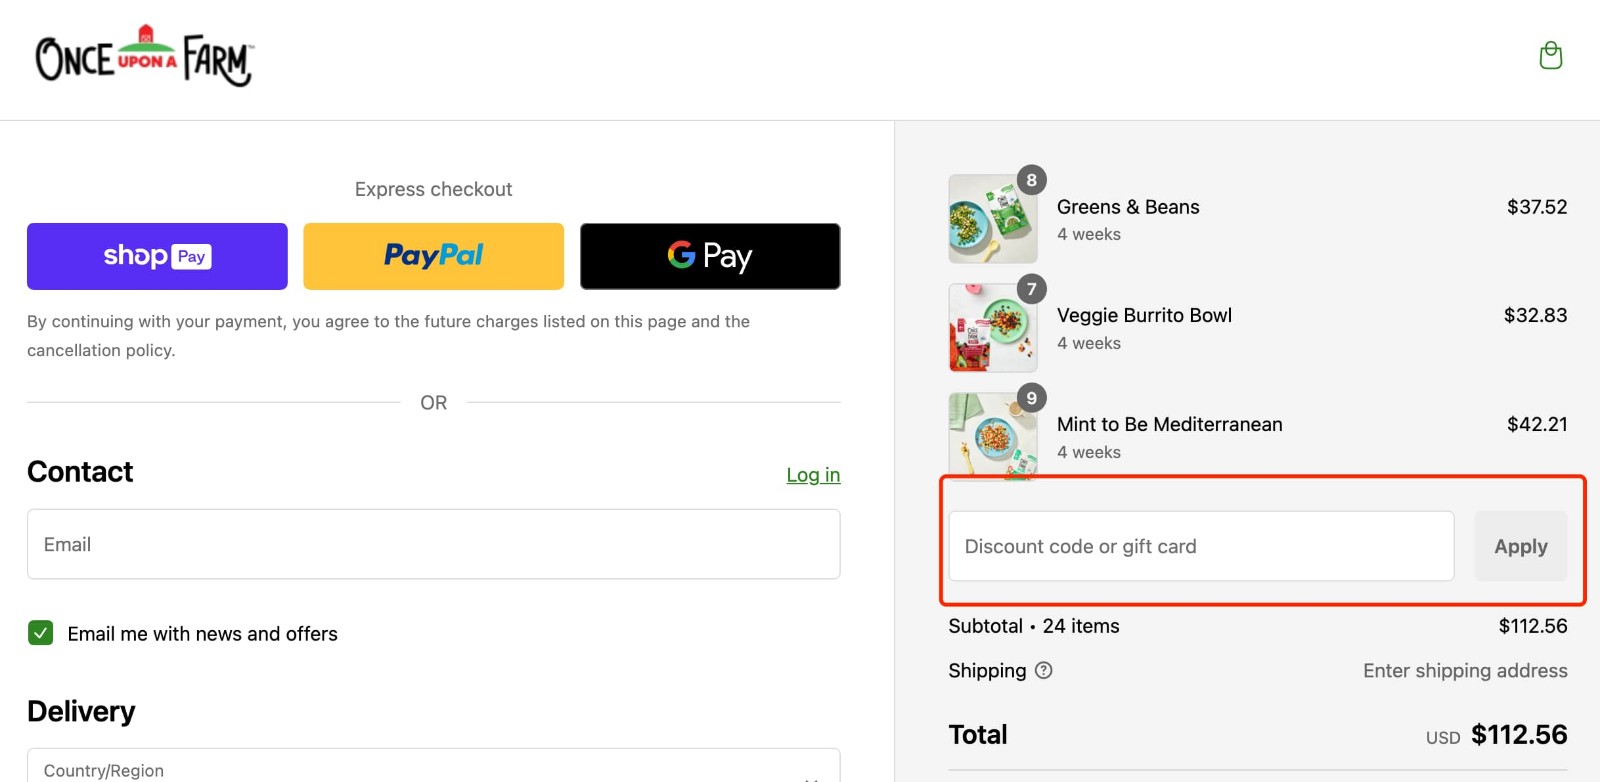View the Greens & Beans product thumbnail
The width and height of the screenshot is (1600, 782).
click(991, 219)
